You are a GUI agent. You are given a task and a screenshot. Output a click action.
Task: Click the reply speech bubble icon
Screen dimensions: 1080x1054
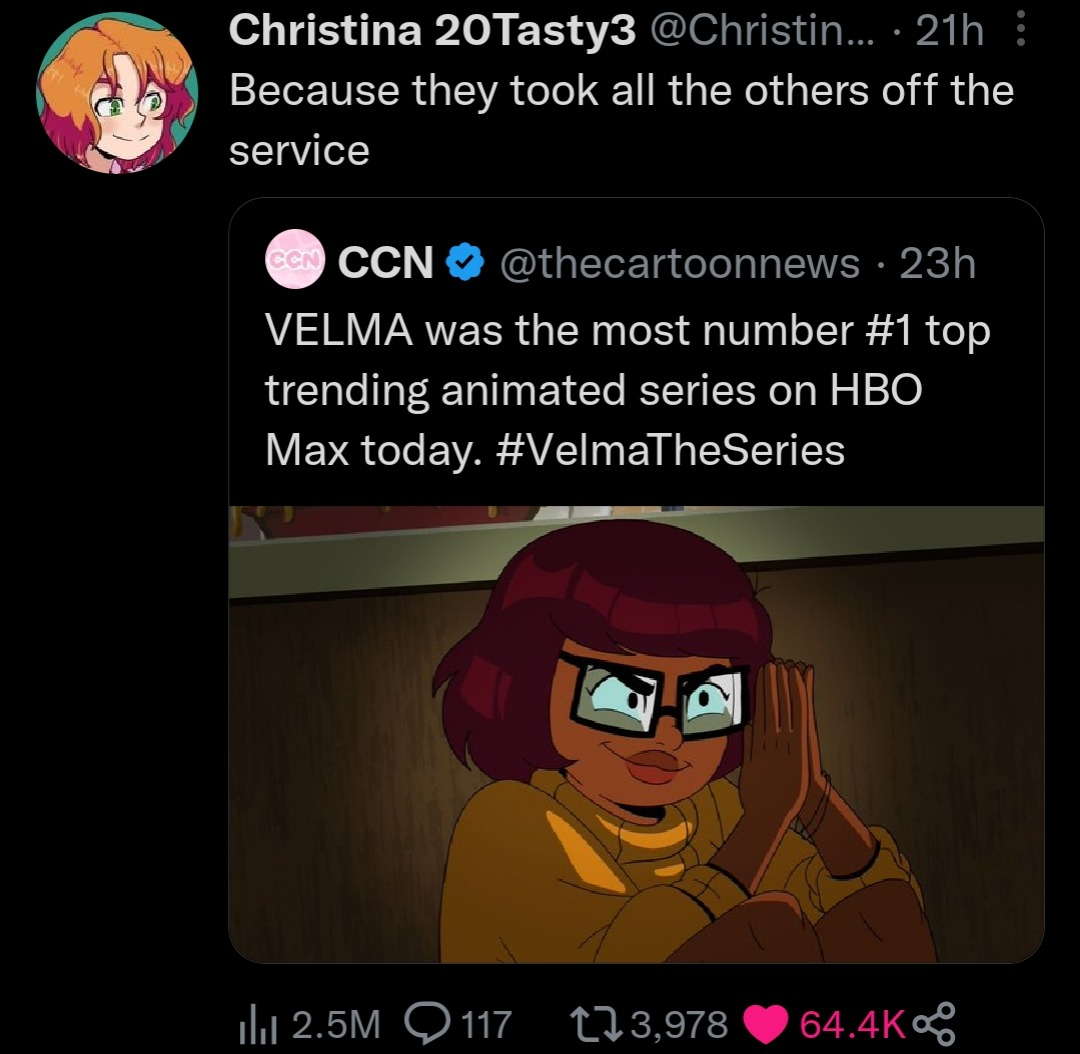(x=427, y=1022)
